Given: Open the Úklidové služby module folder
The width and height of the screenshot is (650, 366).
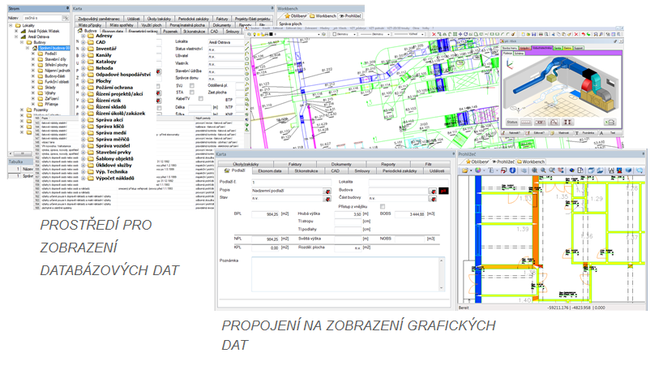Looking at the screenshot, I should click(114, 165).
